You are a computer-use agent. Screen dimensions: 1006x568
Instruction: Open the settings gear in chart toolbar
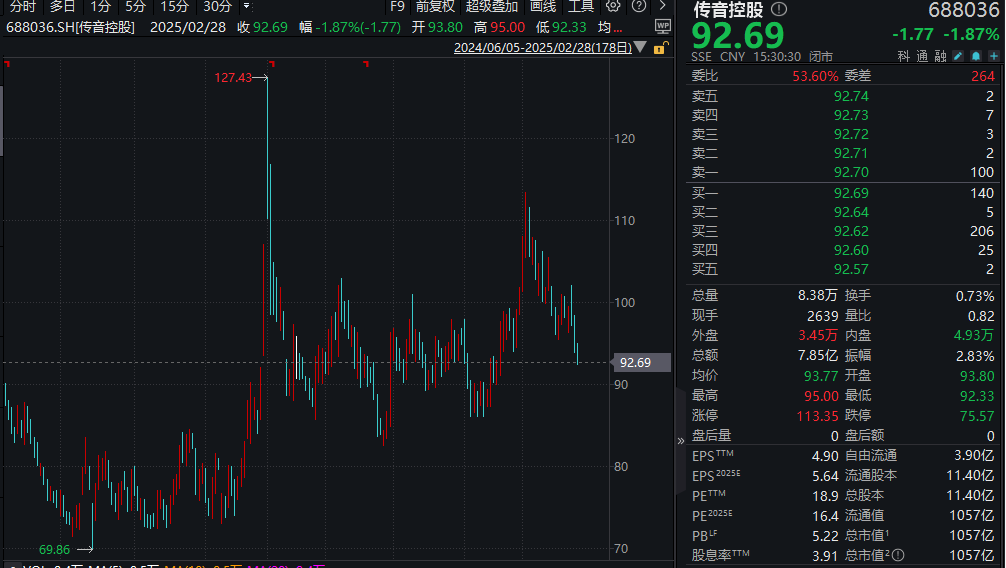pyautogui.click(x=613, y=6)
